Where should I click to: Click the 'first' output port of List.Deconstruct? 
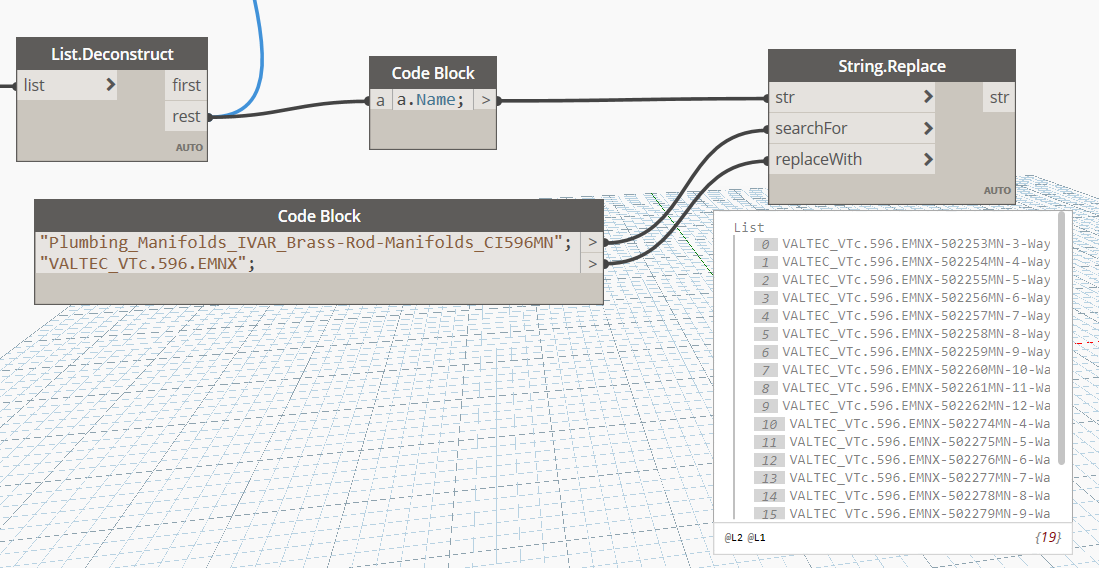pyautogui.click(x=186, y=85)
